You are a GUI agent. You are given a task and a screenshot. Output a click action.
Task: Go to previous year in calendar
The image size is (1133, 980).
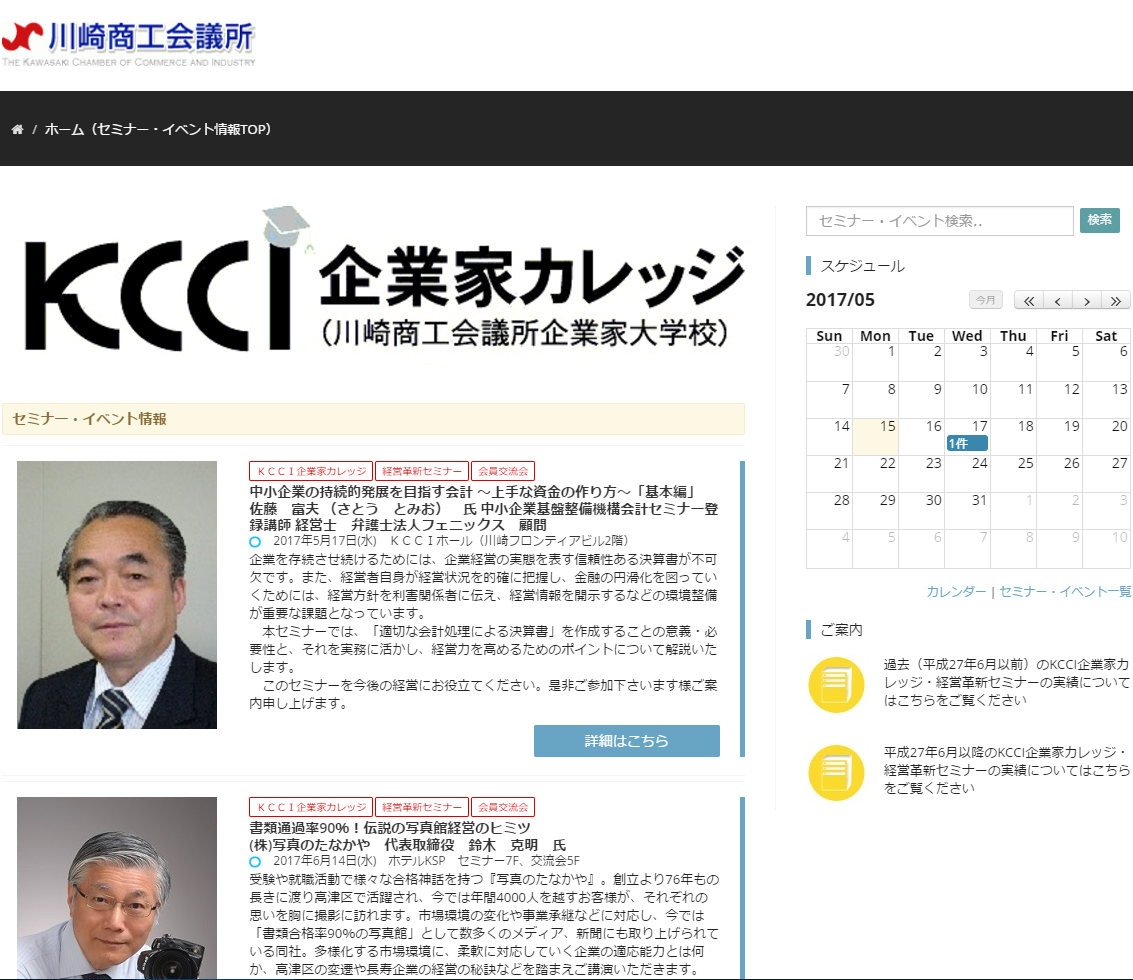[1029, 301]
